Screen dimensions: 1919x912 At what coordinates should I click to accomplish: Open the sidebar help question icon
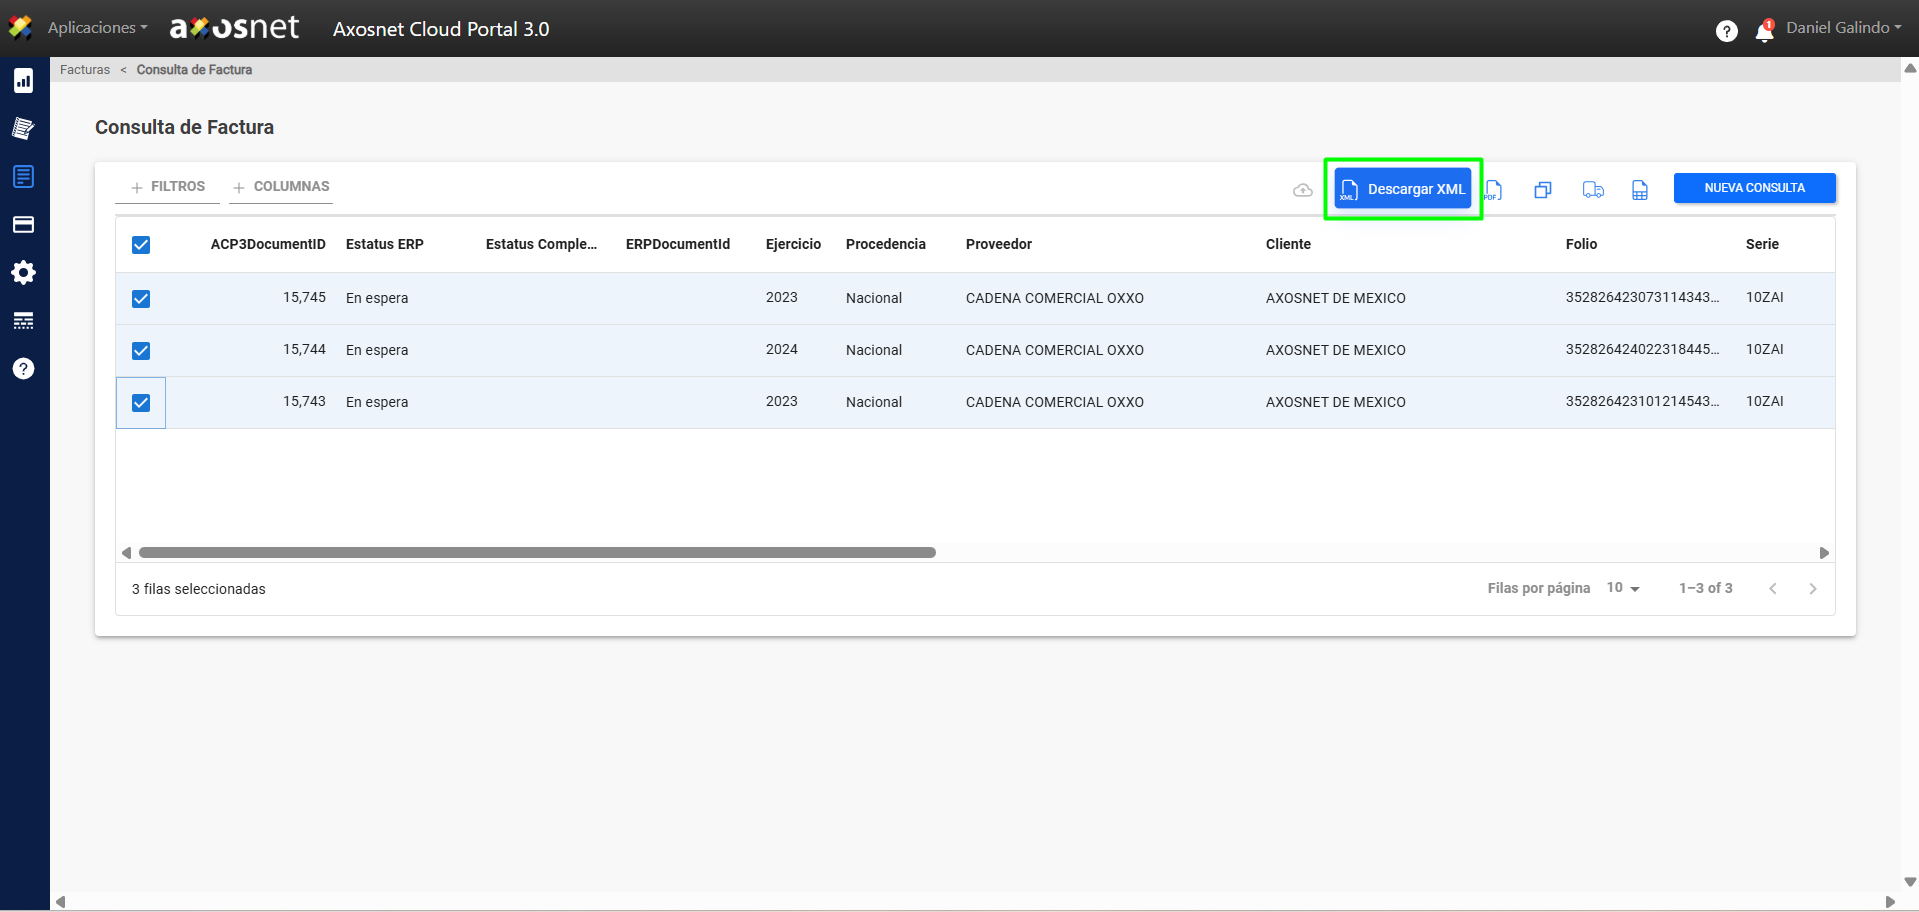pos(24,369)
